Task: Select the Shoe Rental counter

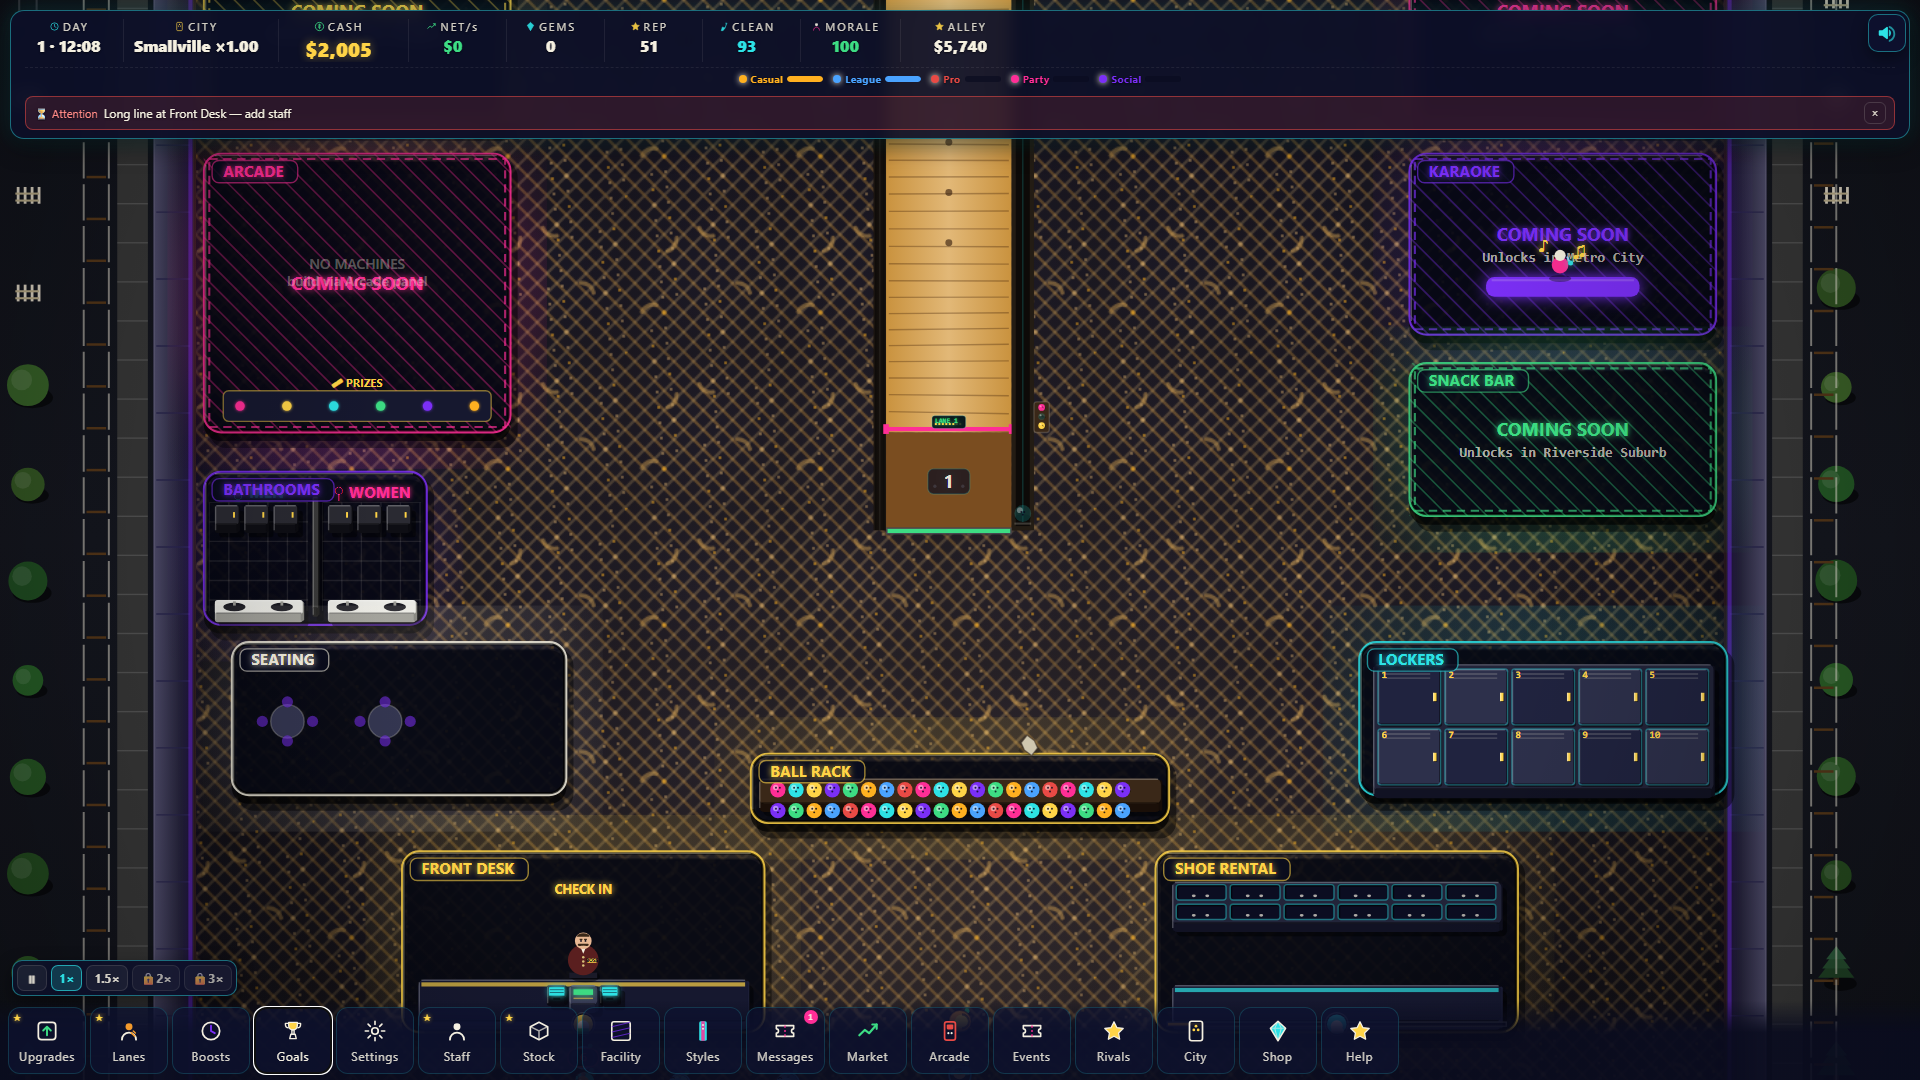Action: coord(1336,940)
